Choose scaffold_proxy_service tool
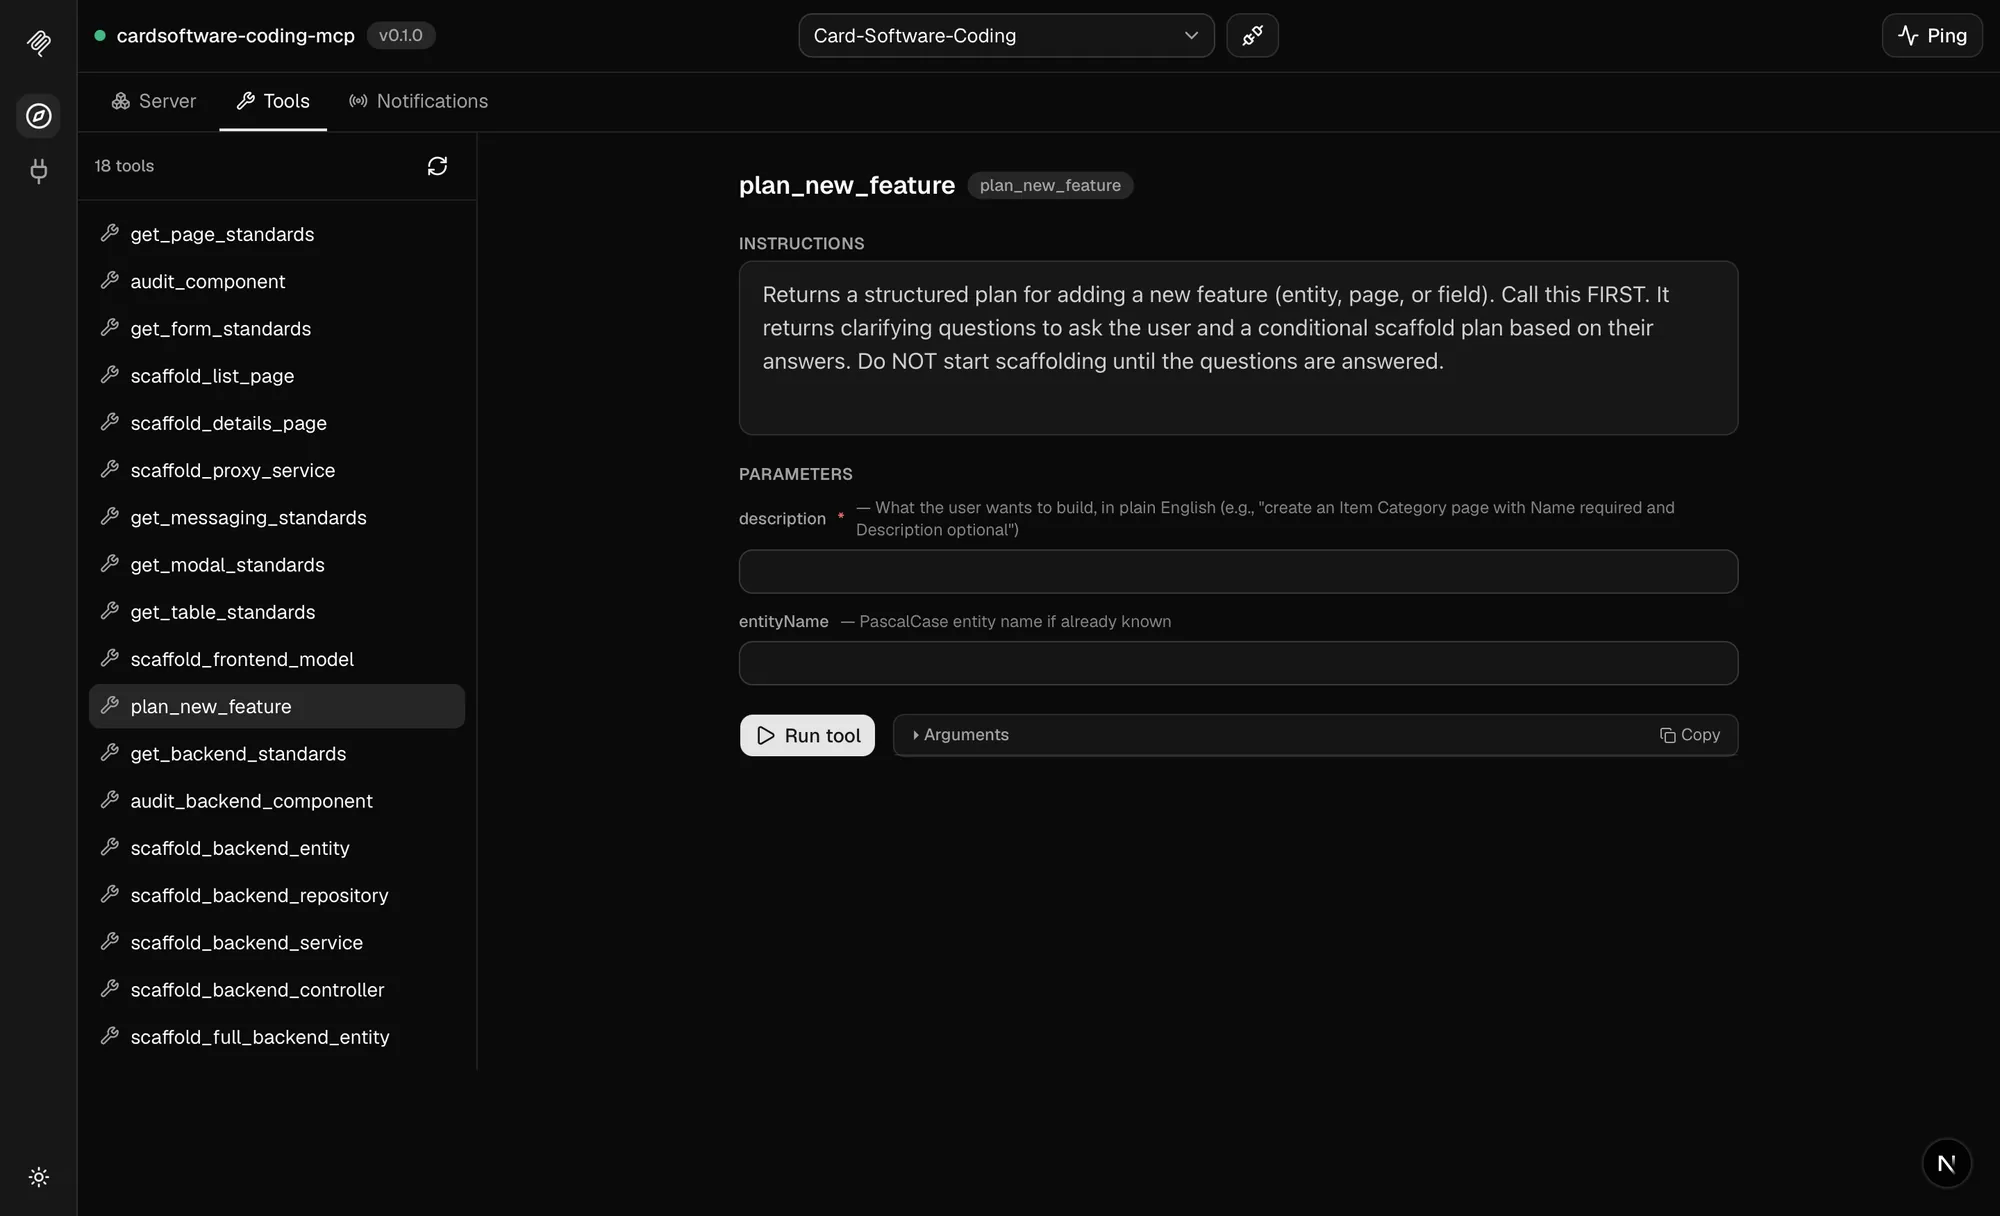 click(x=277, y=470)
